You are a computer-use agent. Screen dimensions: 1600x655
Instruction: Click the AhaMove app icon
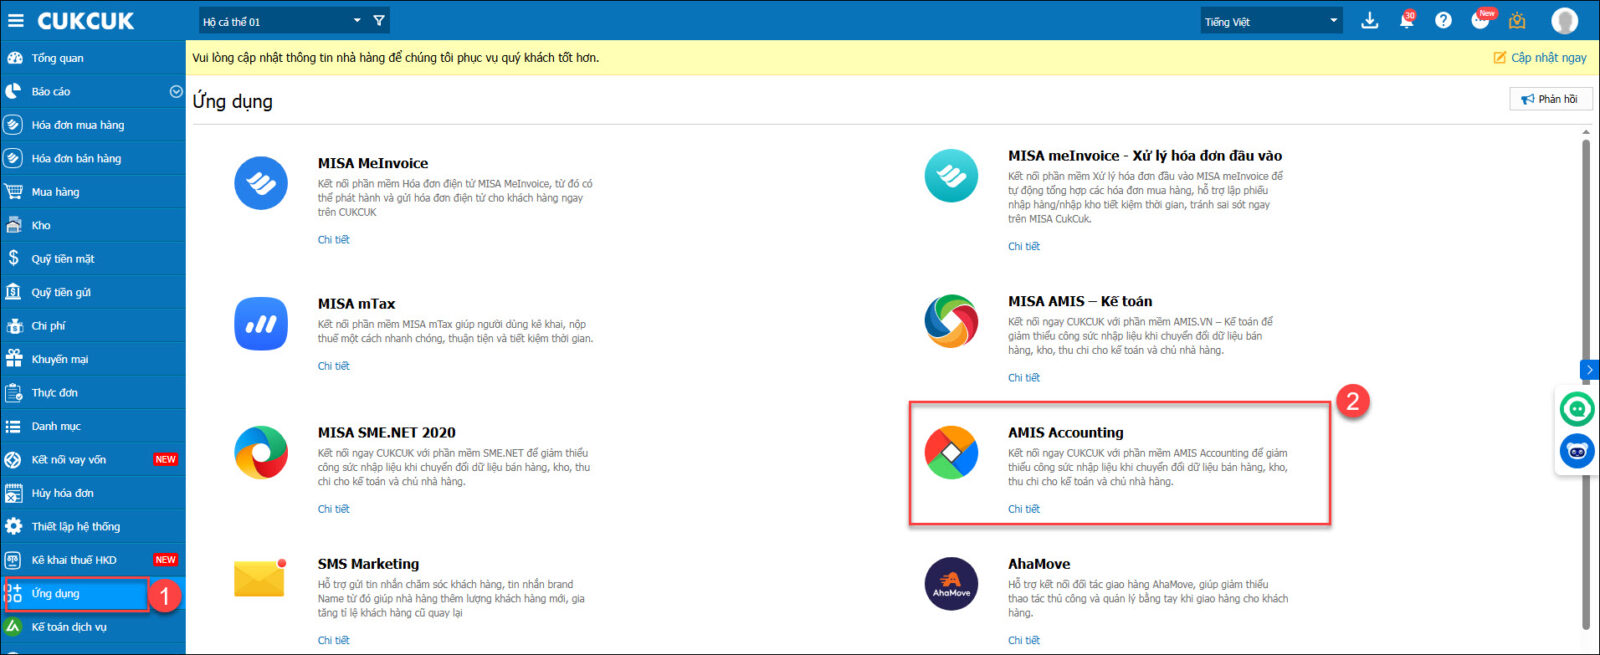pos(951,584)
